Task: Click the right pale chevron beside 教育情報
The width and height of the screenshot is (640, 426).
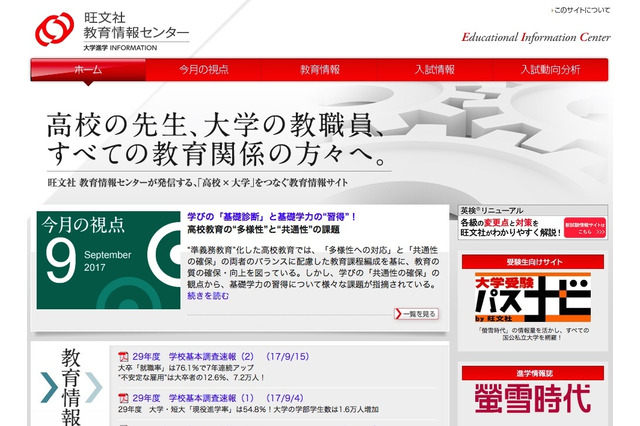Action: 94,387
